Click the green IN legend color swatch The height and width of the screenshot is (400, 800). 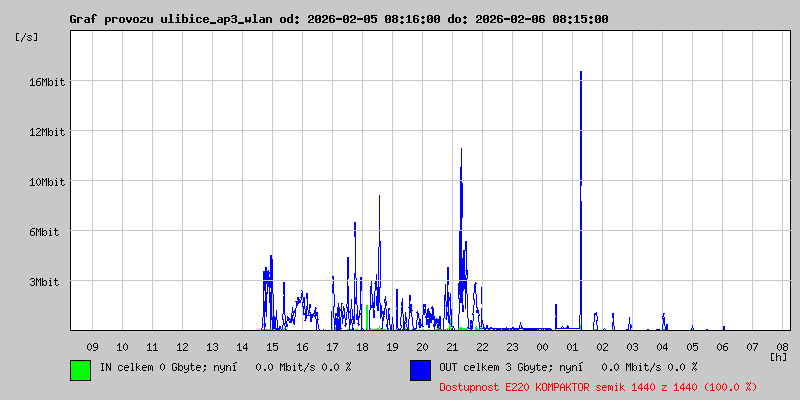click(80, 370)
